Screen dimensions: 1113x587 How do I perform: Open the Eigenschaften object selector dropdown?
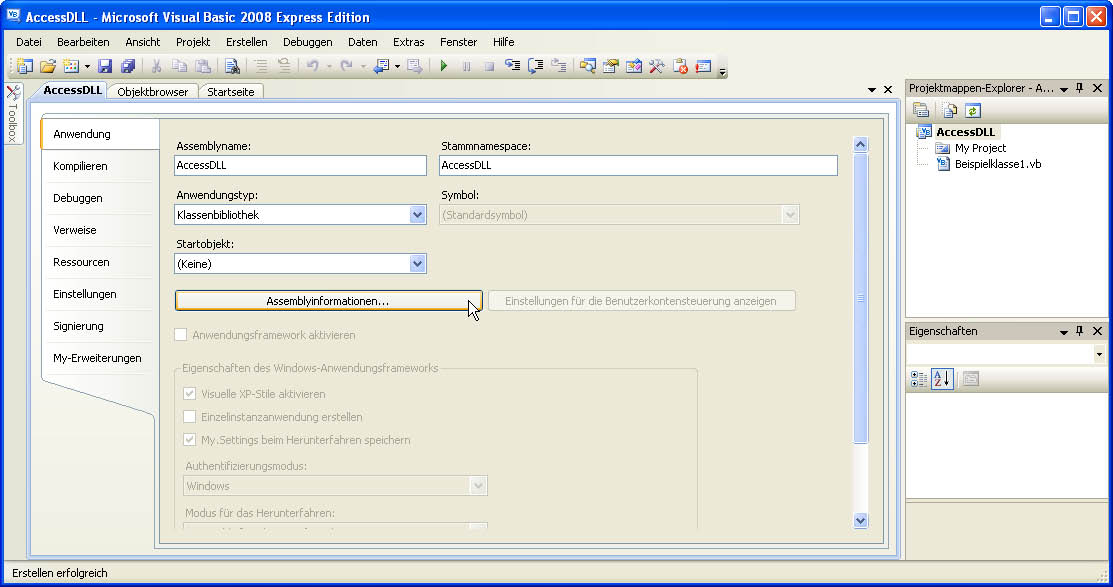[1099, 355]
